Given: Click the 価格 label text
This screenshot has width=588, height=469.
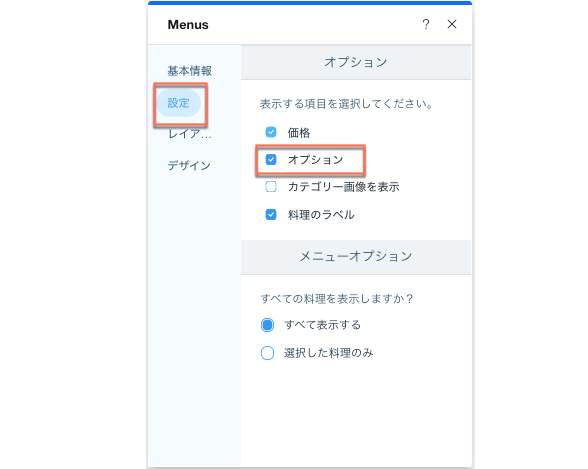Looking at the screenshot, I should click(x=299, y=132).
